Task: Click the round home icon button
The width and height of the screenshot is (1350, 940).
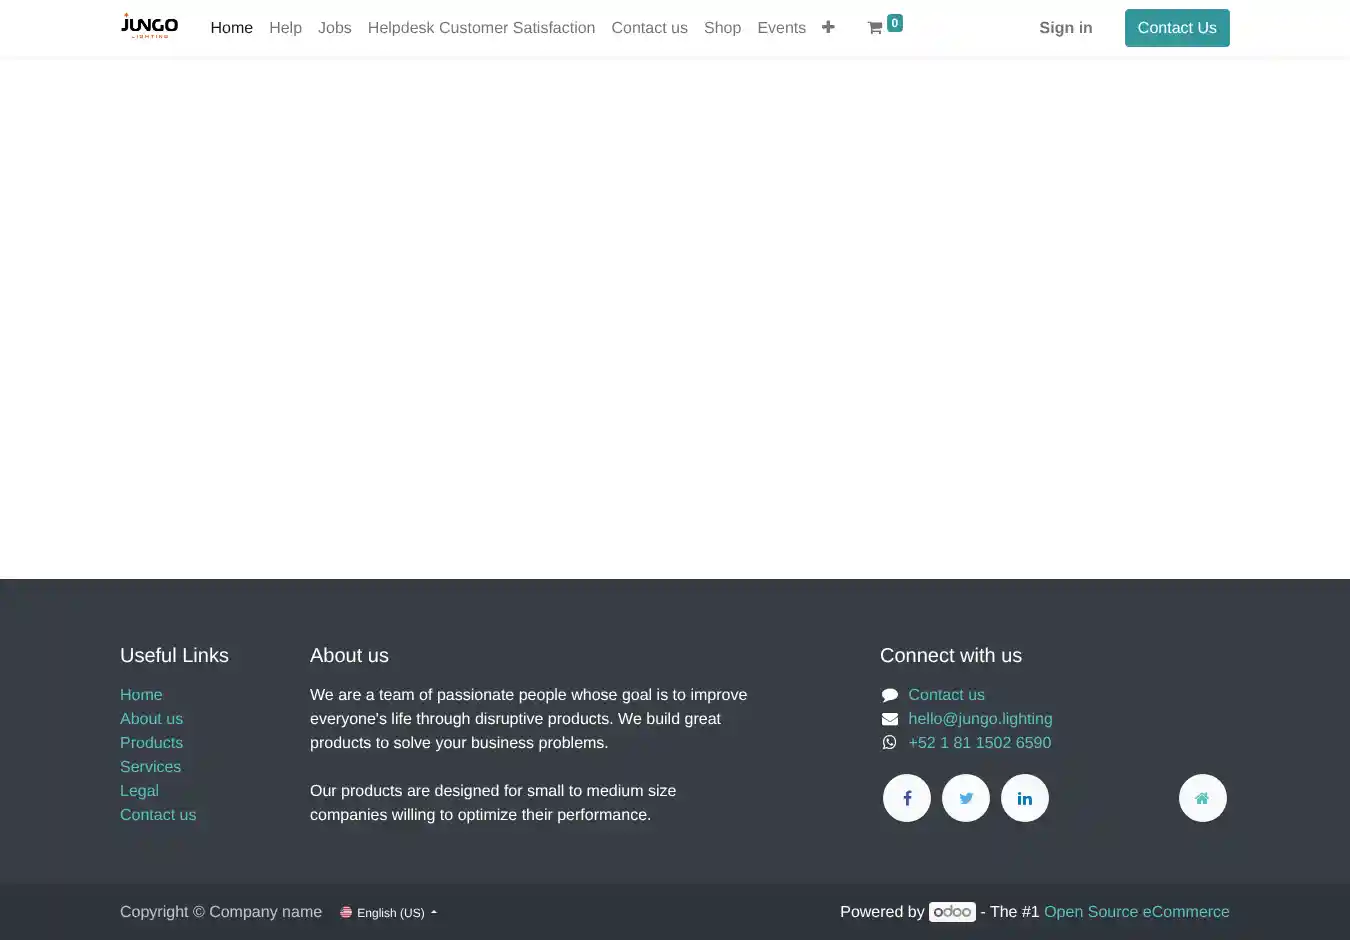Action: (x=1202, y=798)
